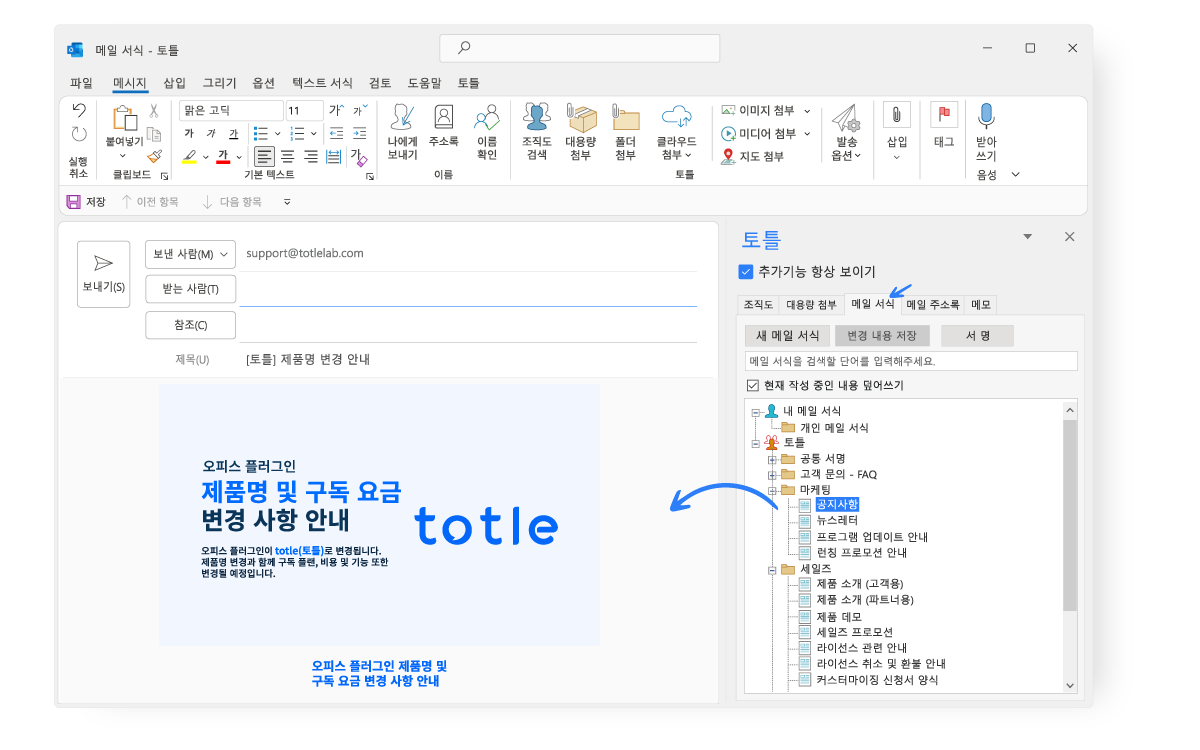Apply bold with the 가 button
This screenshot has height=750, width=1200.
coord(189,133)
